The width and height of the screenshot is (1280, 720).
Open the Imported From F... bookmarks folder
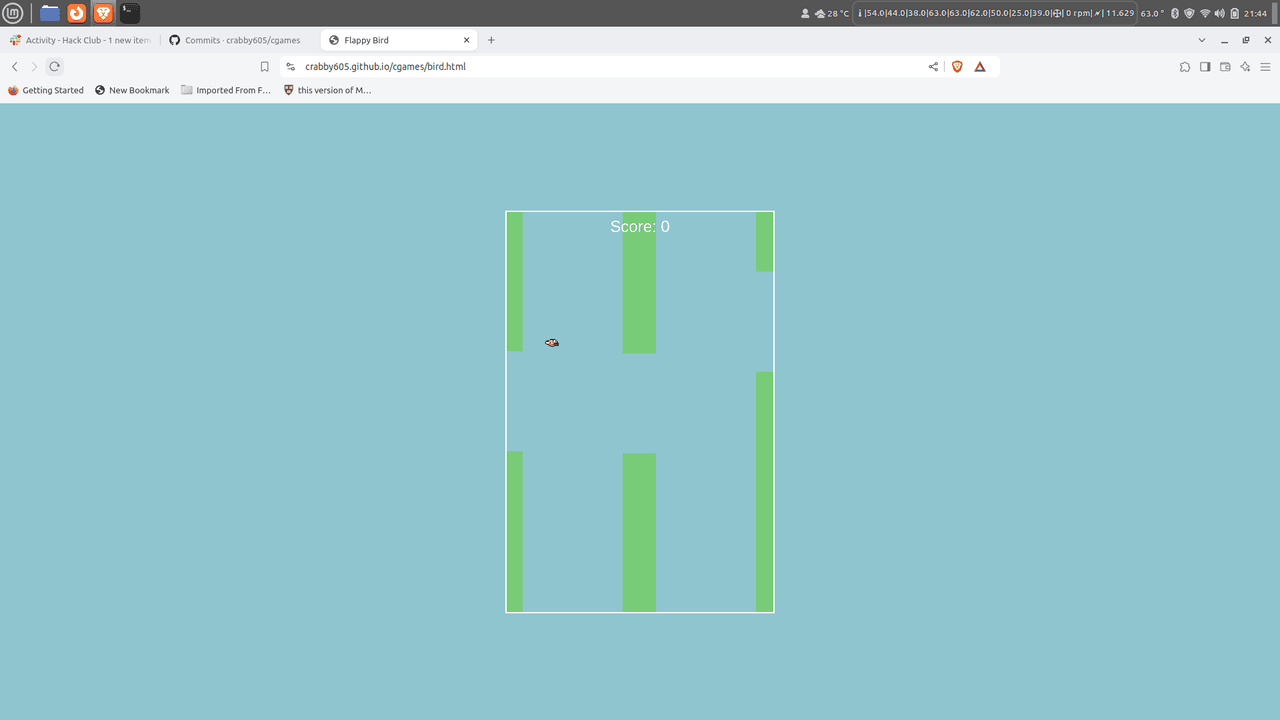[226, 90]
